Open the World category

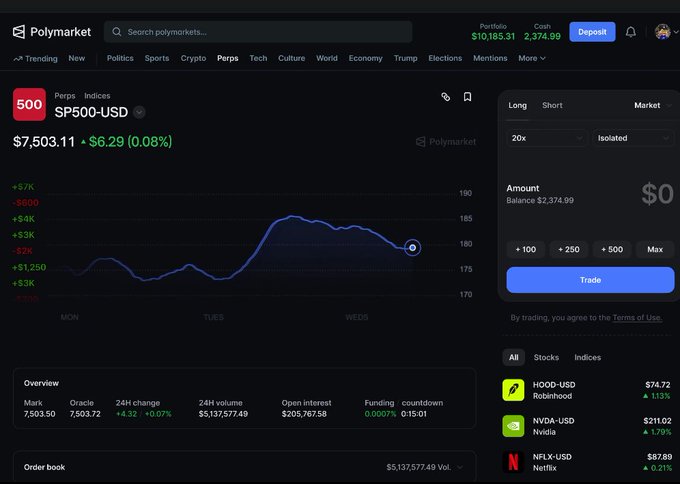pos(327,58)
